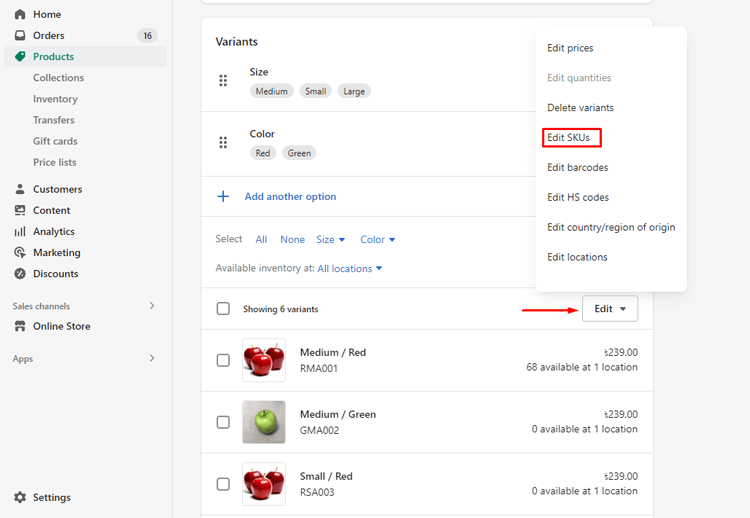Check the Medium / Green variant checkbox
This screenshot has height=518, width=750.
click(223, 422)
